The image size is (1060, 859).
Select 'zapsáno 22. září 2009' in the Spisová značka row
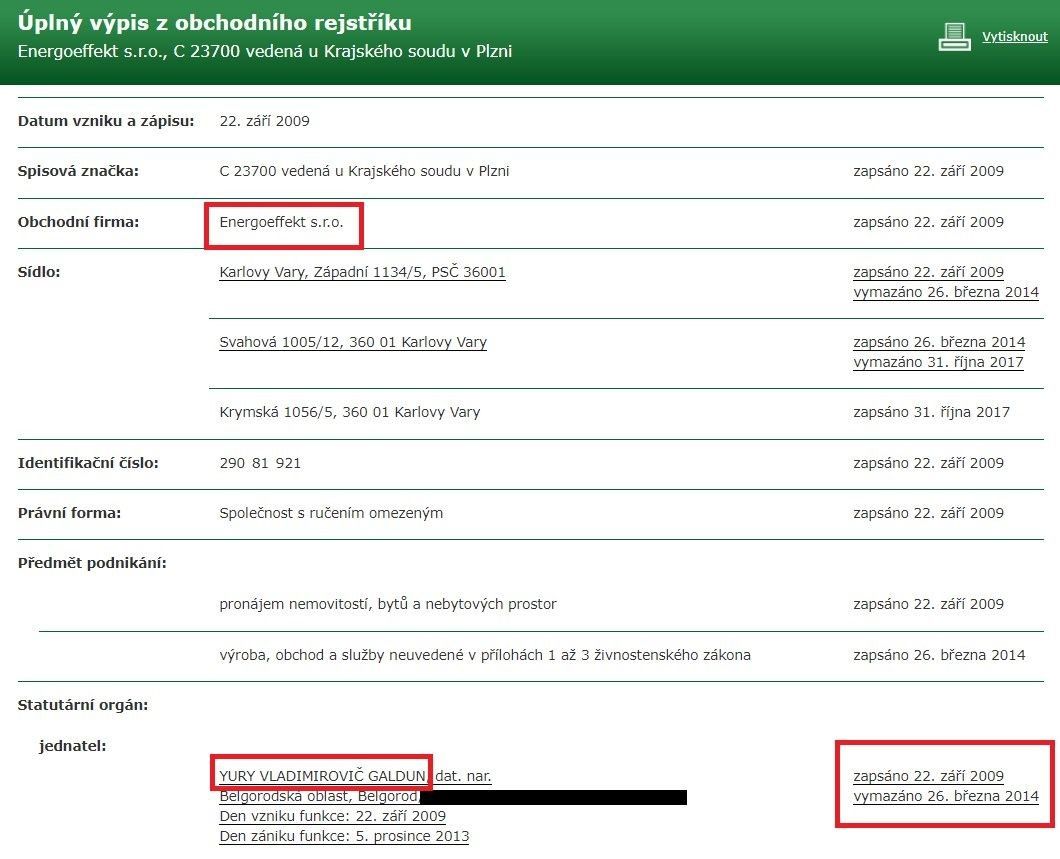pos(928,171)
